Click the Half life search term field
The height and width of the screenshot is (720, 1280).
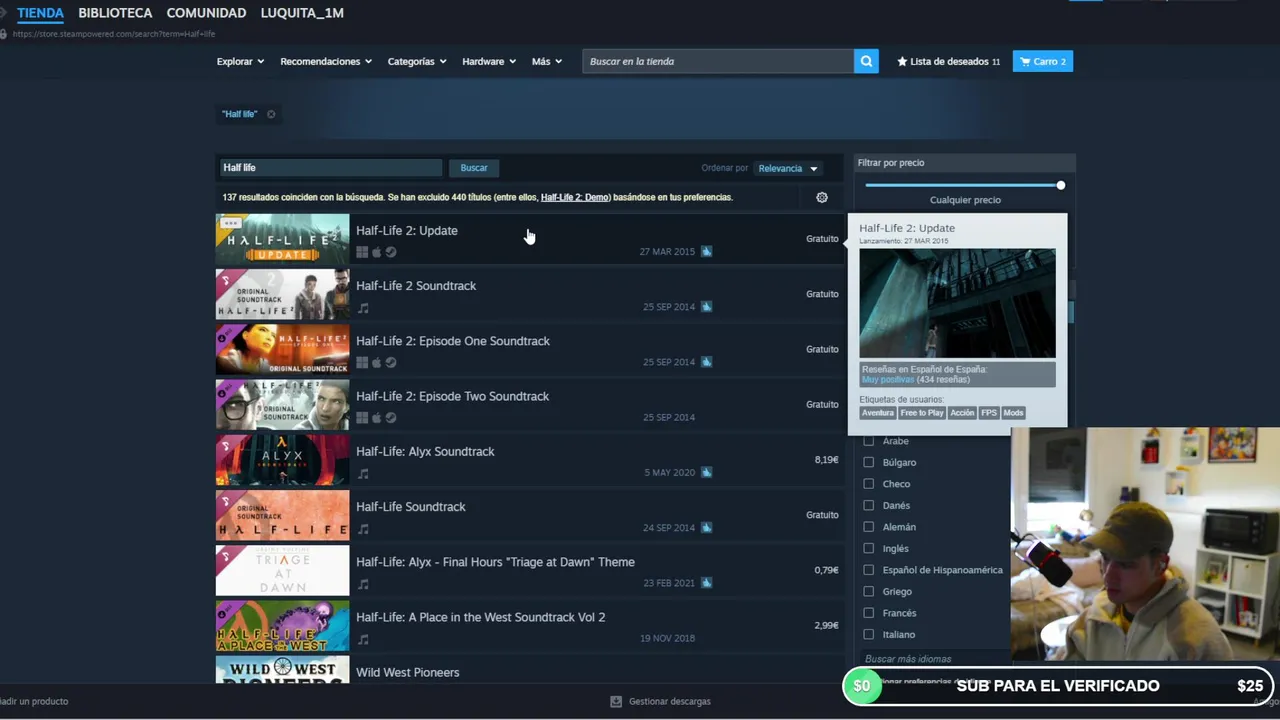[329, 168]
